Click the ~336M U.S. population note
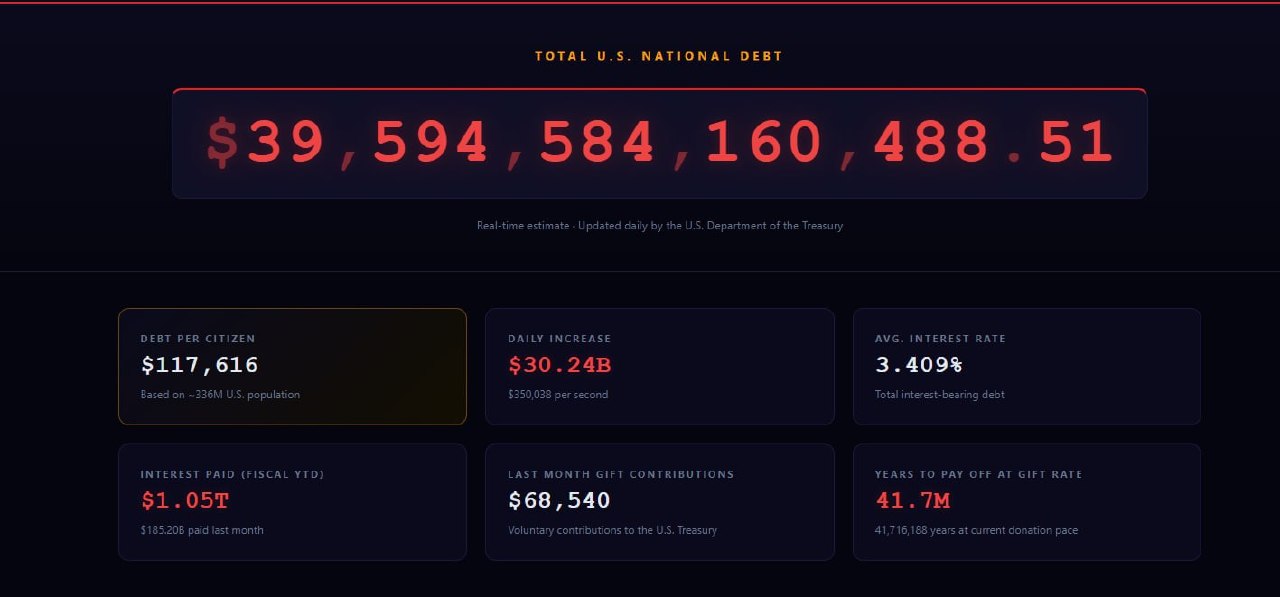1280x597 pixels. pos(220,394)
